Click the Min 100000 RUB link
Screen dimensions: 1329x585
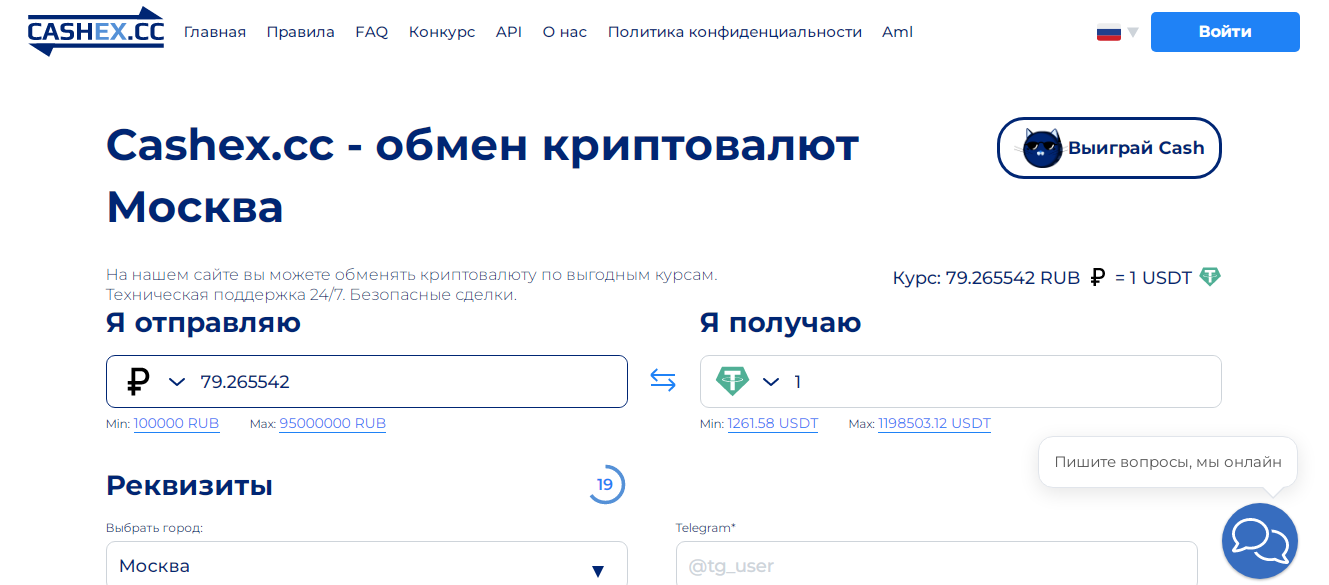coord(176,423)
